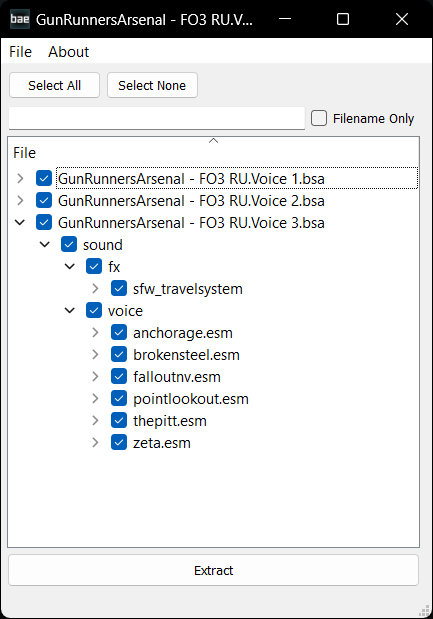Select the sound folder label
Image resolution: width=433 pixels, height=619 pixels.
[x=103, y=245]
